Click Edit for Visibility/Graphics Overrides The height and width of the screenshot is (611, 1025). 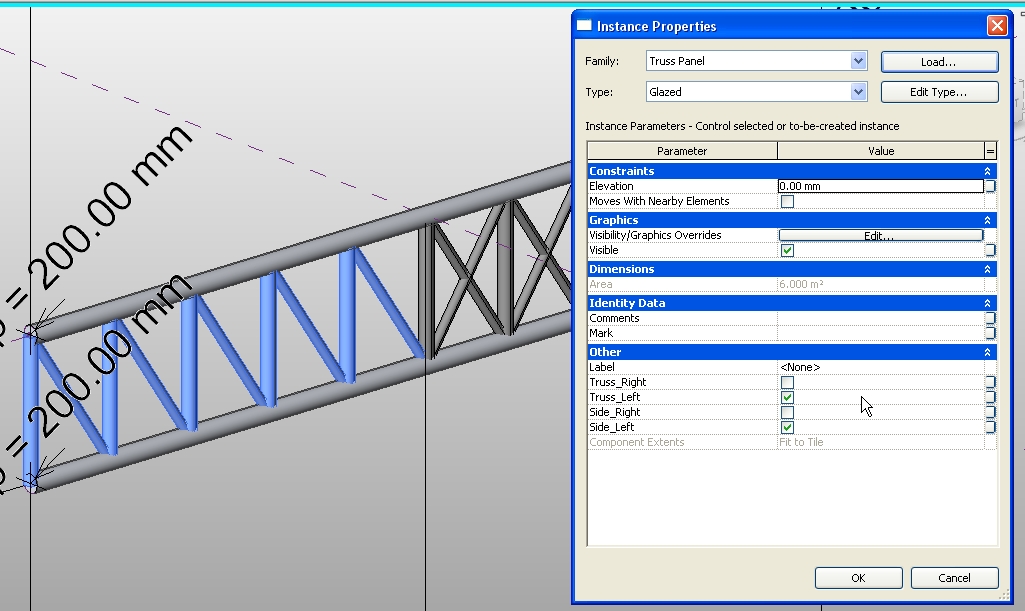coord(881,234)
